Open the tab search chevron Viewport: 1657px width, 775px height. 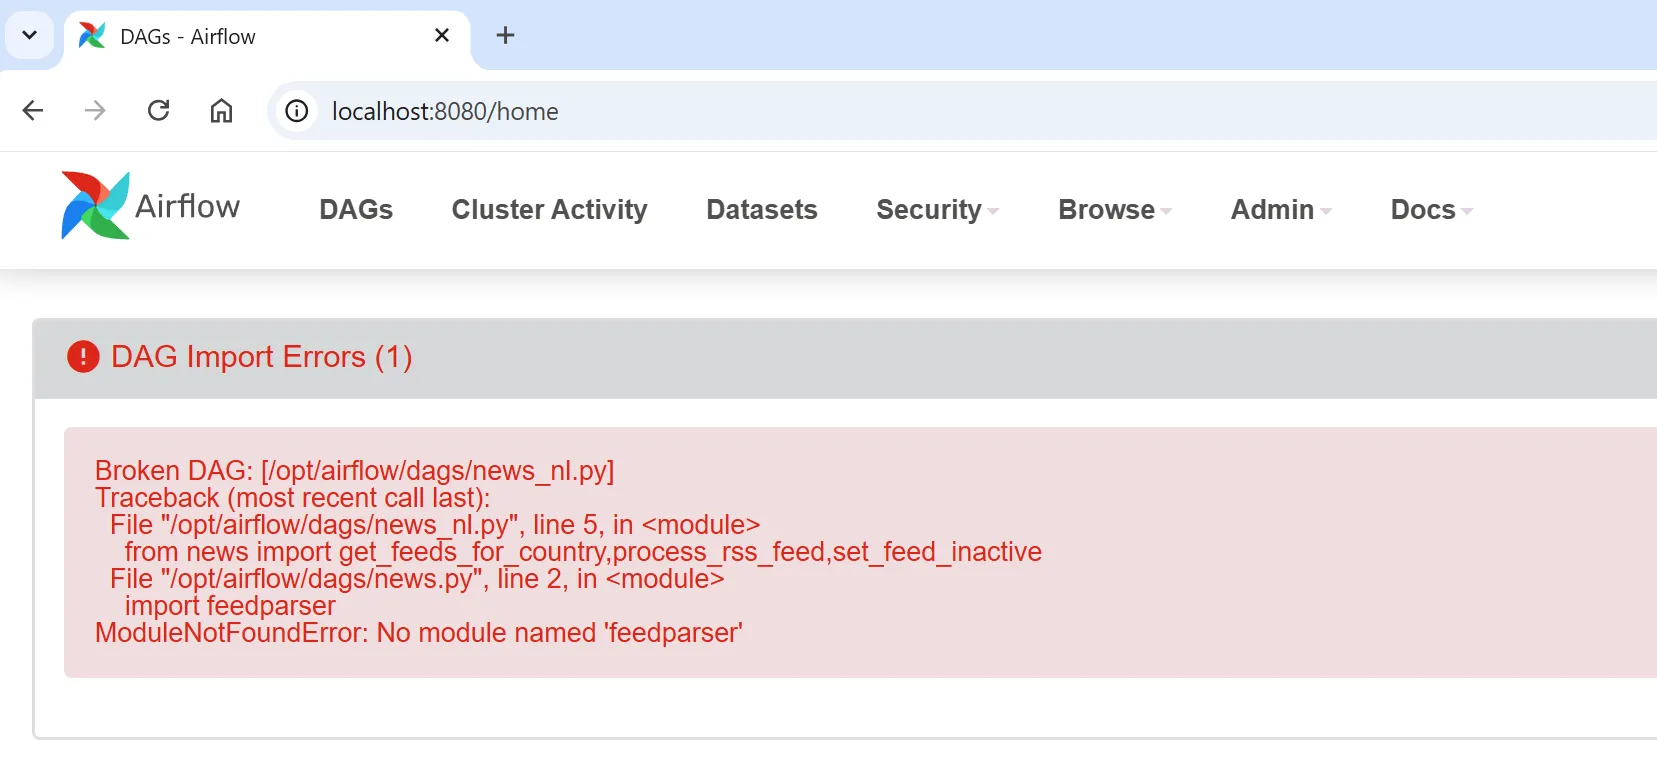(29, 36)
